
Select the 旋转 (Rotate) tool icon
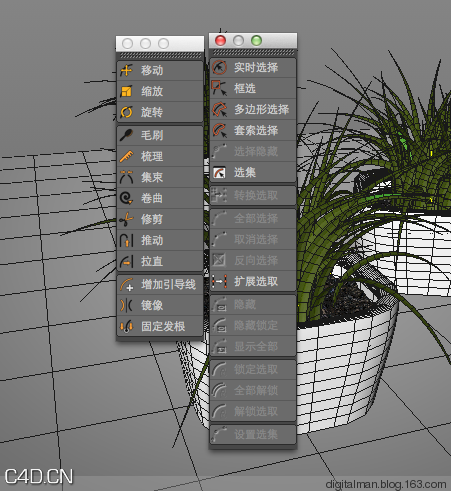point(126,112)
